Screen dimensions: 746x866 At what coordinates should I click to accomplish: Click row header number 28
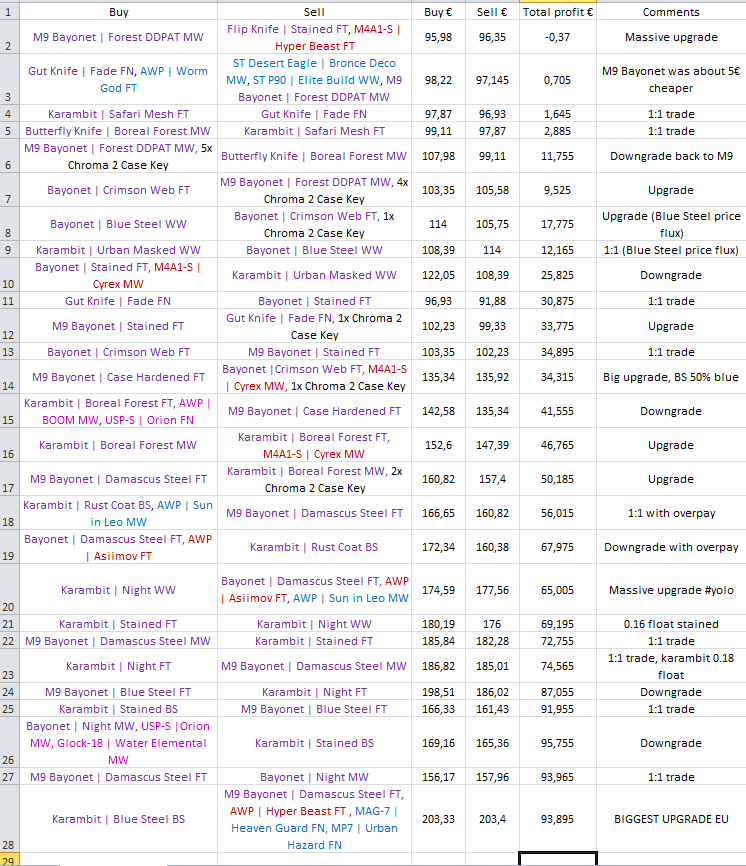pyautogui.click(x=9, y=819)
